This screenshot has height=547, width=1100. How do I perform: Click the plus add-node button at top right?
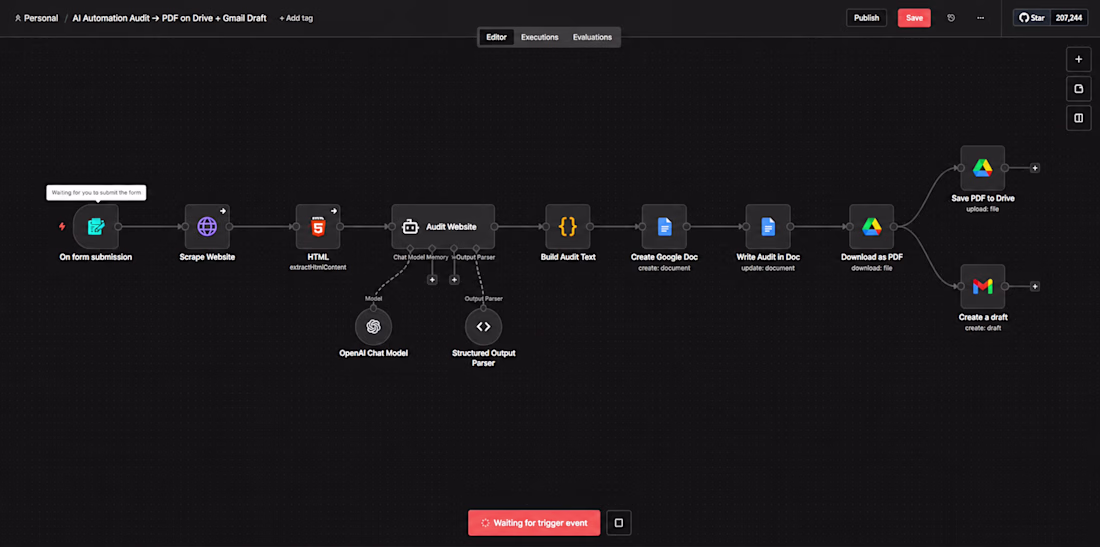coord(1078,59)
